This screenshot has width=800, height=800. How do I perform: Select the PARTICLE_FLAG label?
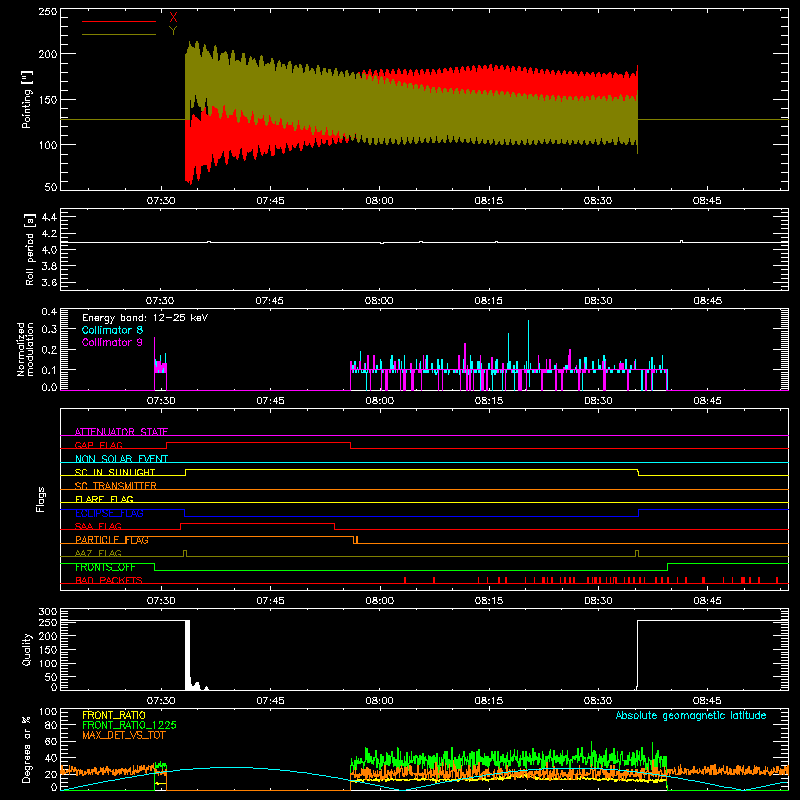point(112,540)
